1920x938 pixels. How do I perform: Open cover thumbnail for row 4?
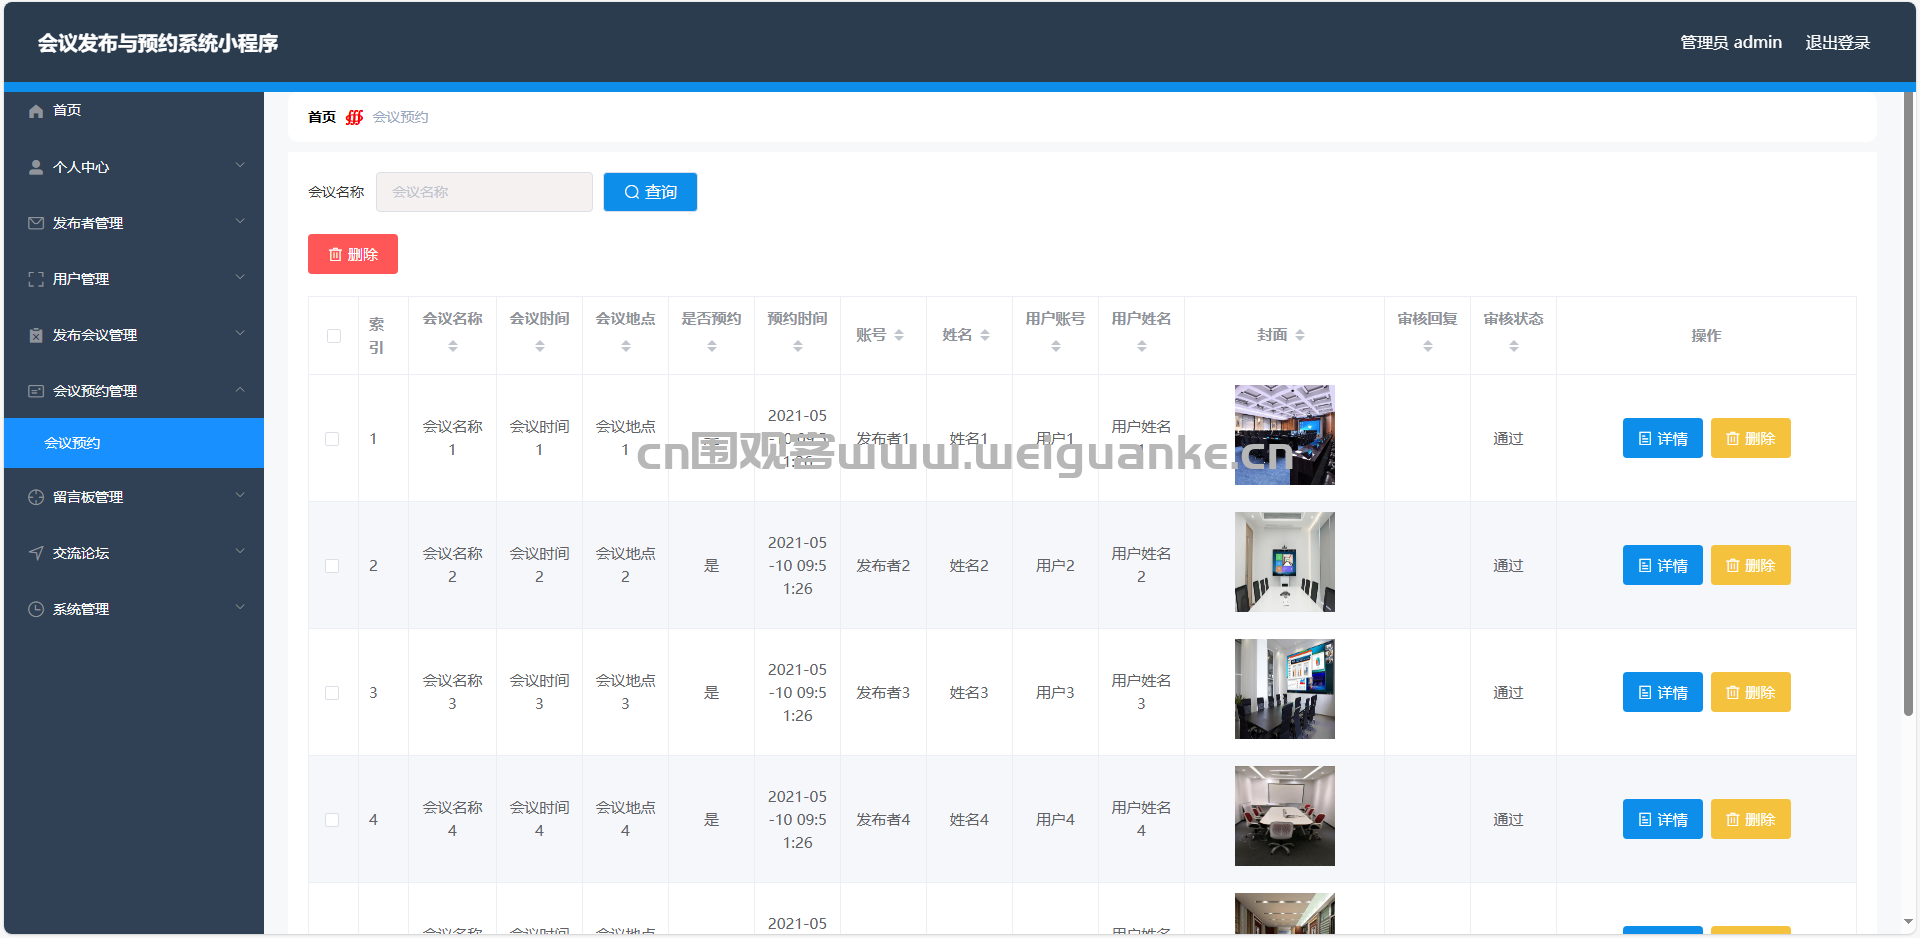1285,816
